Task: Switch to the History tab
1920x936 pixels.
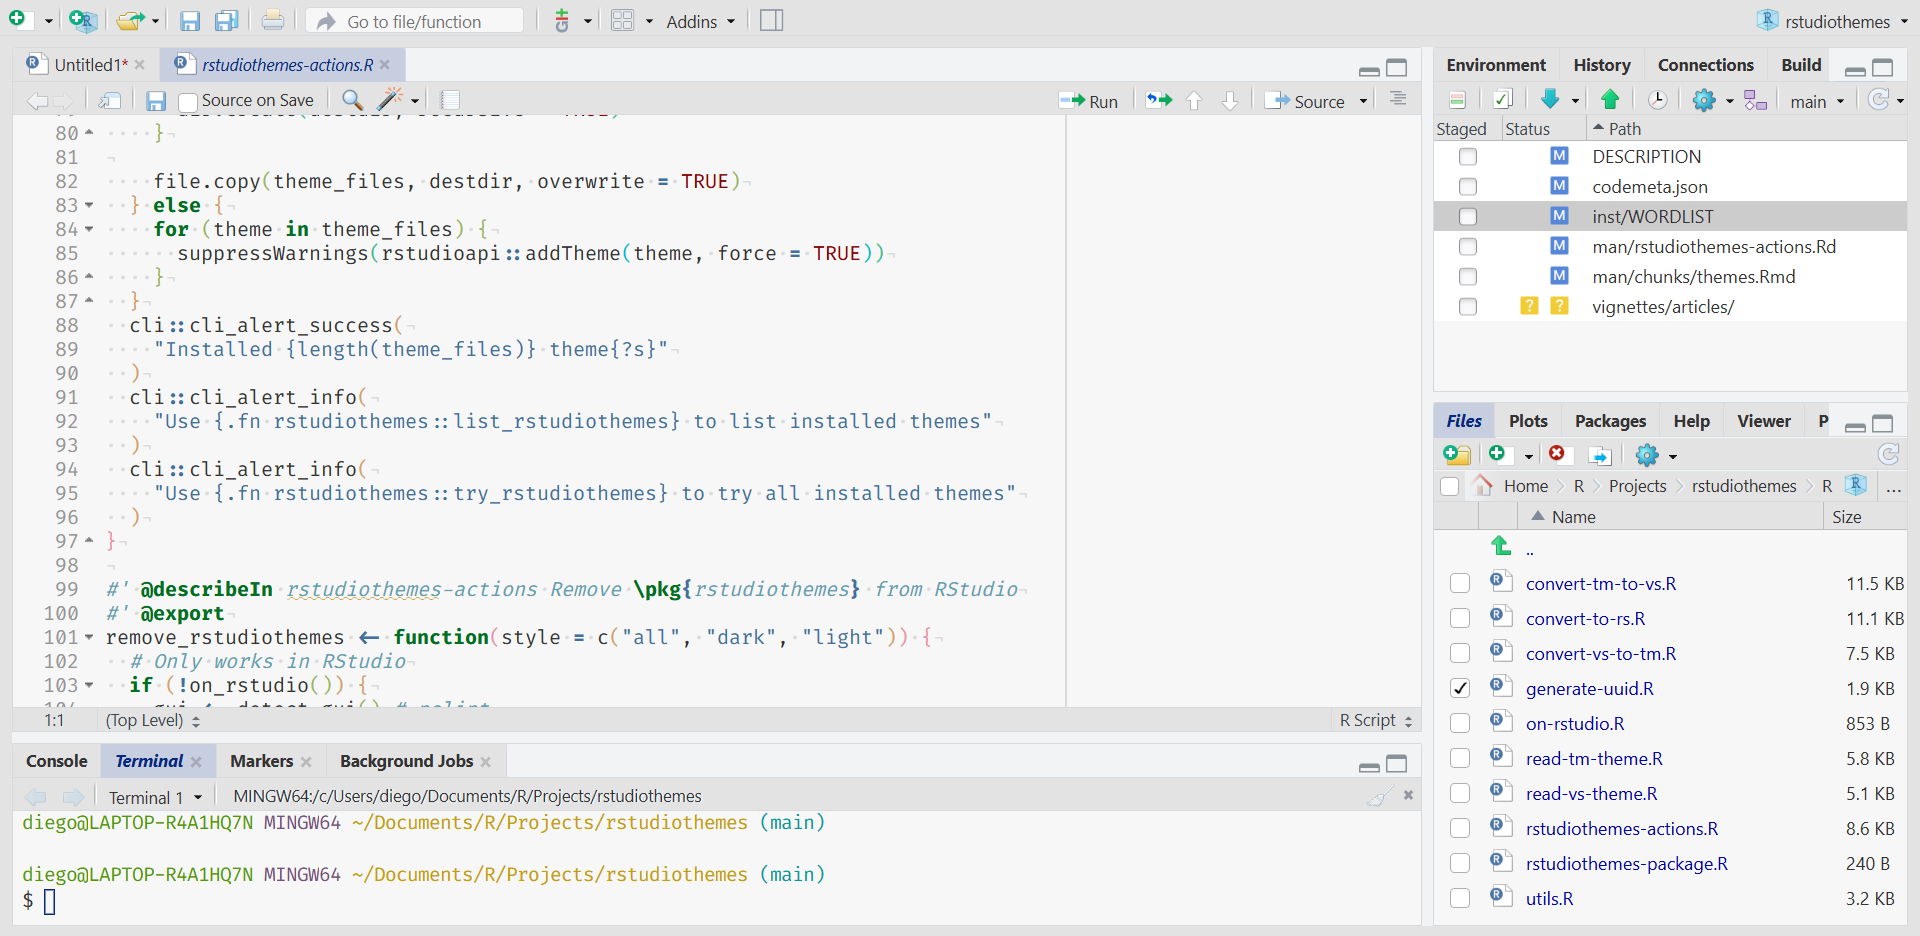Action: [x=1601, y=65]
